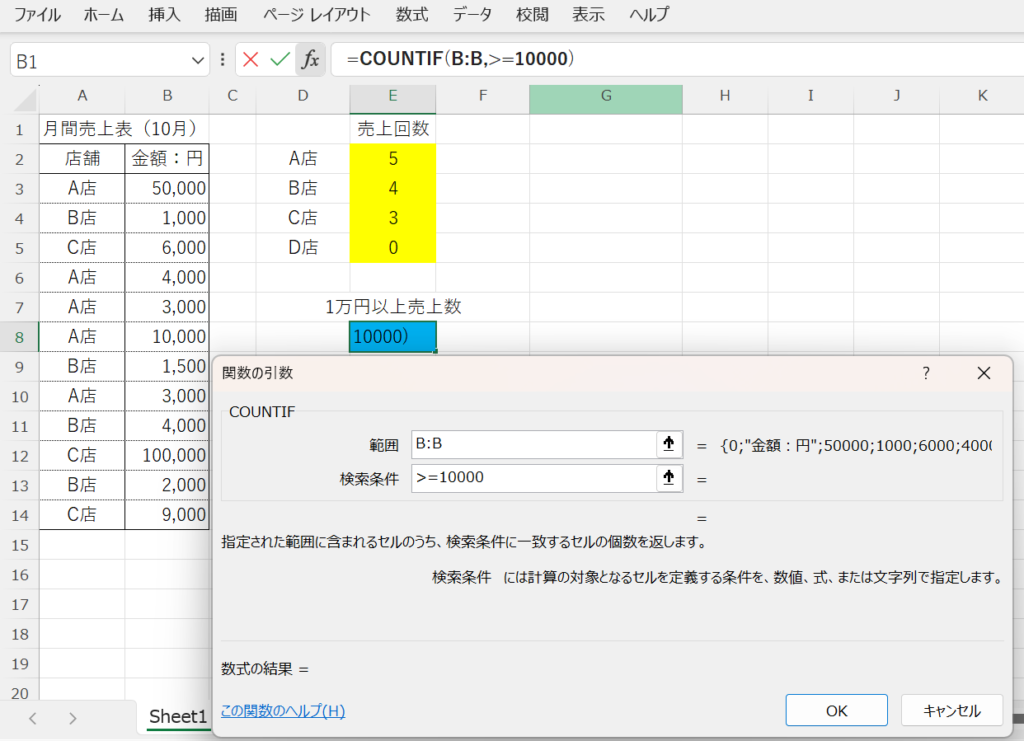The width and height of the screenshot is (1024, 741).
Task: Open the 数式 ribbon tab
Action: tap(411, 15)
